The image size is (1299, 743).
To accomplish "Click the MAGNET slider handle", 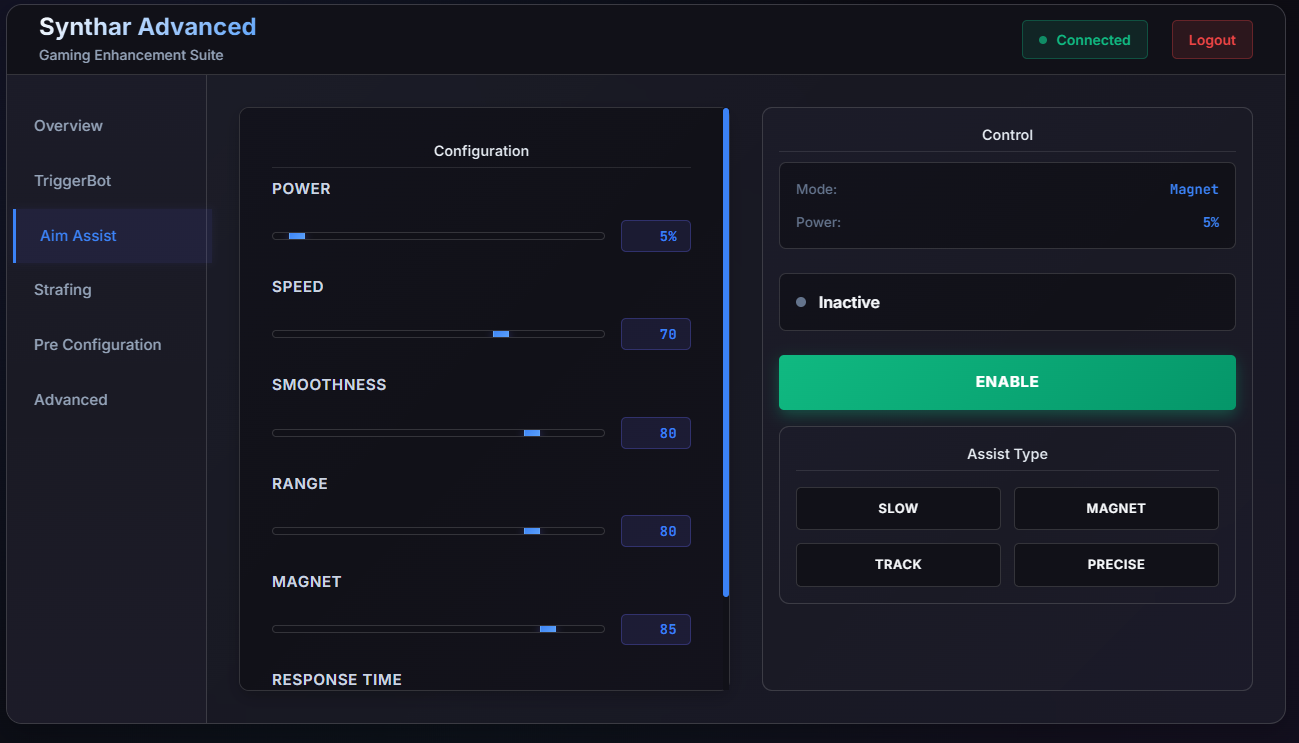I will coord(548,629).
